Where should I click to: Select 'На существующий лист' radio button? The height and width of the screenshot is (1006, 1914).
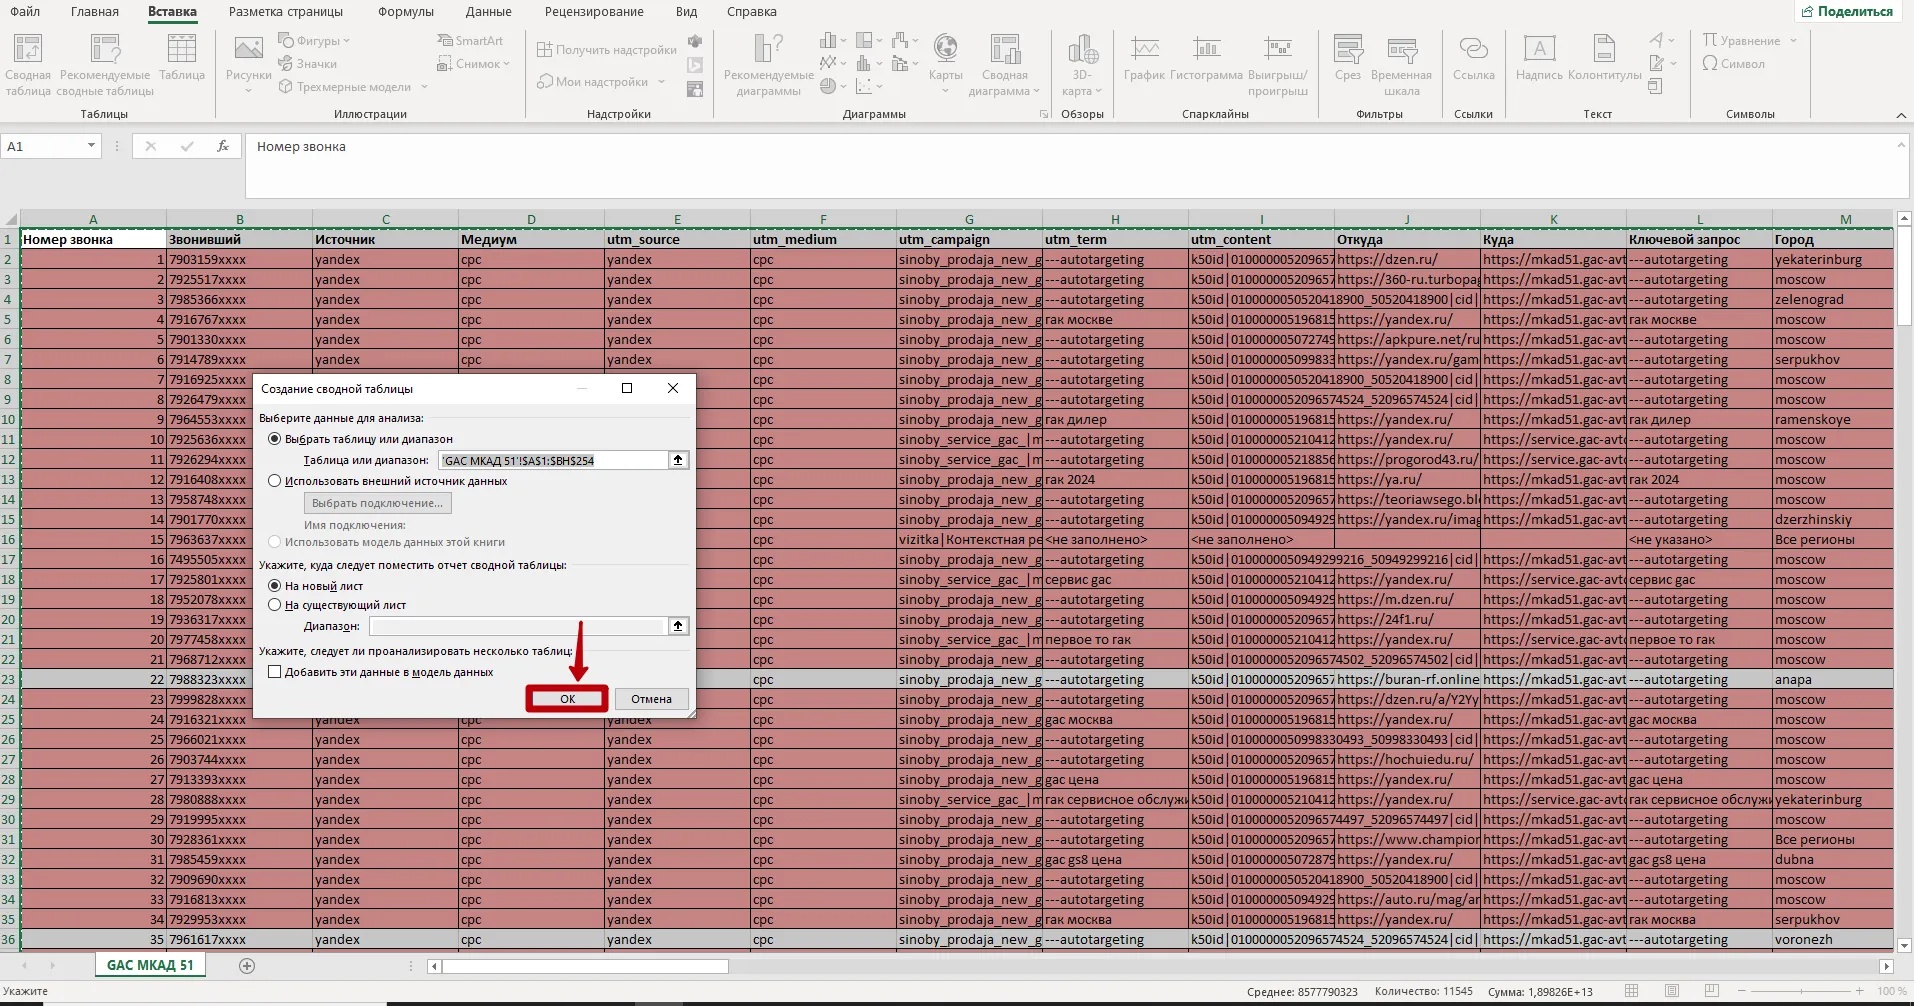pyautogui.click(x=275, y=605)
